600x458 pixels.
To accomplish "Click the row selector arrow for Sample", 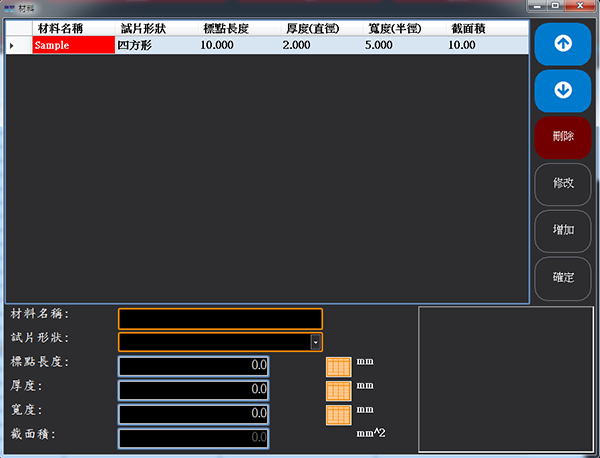I will tap(12, 45).
